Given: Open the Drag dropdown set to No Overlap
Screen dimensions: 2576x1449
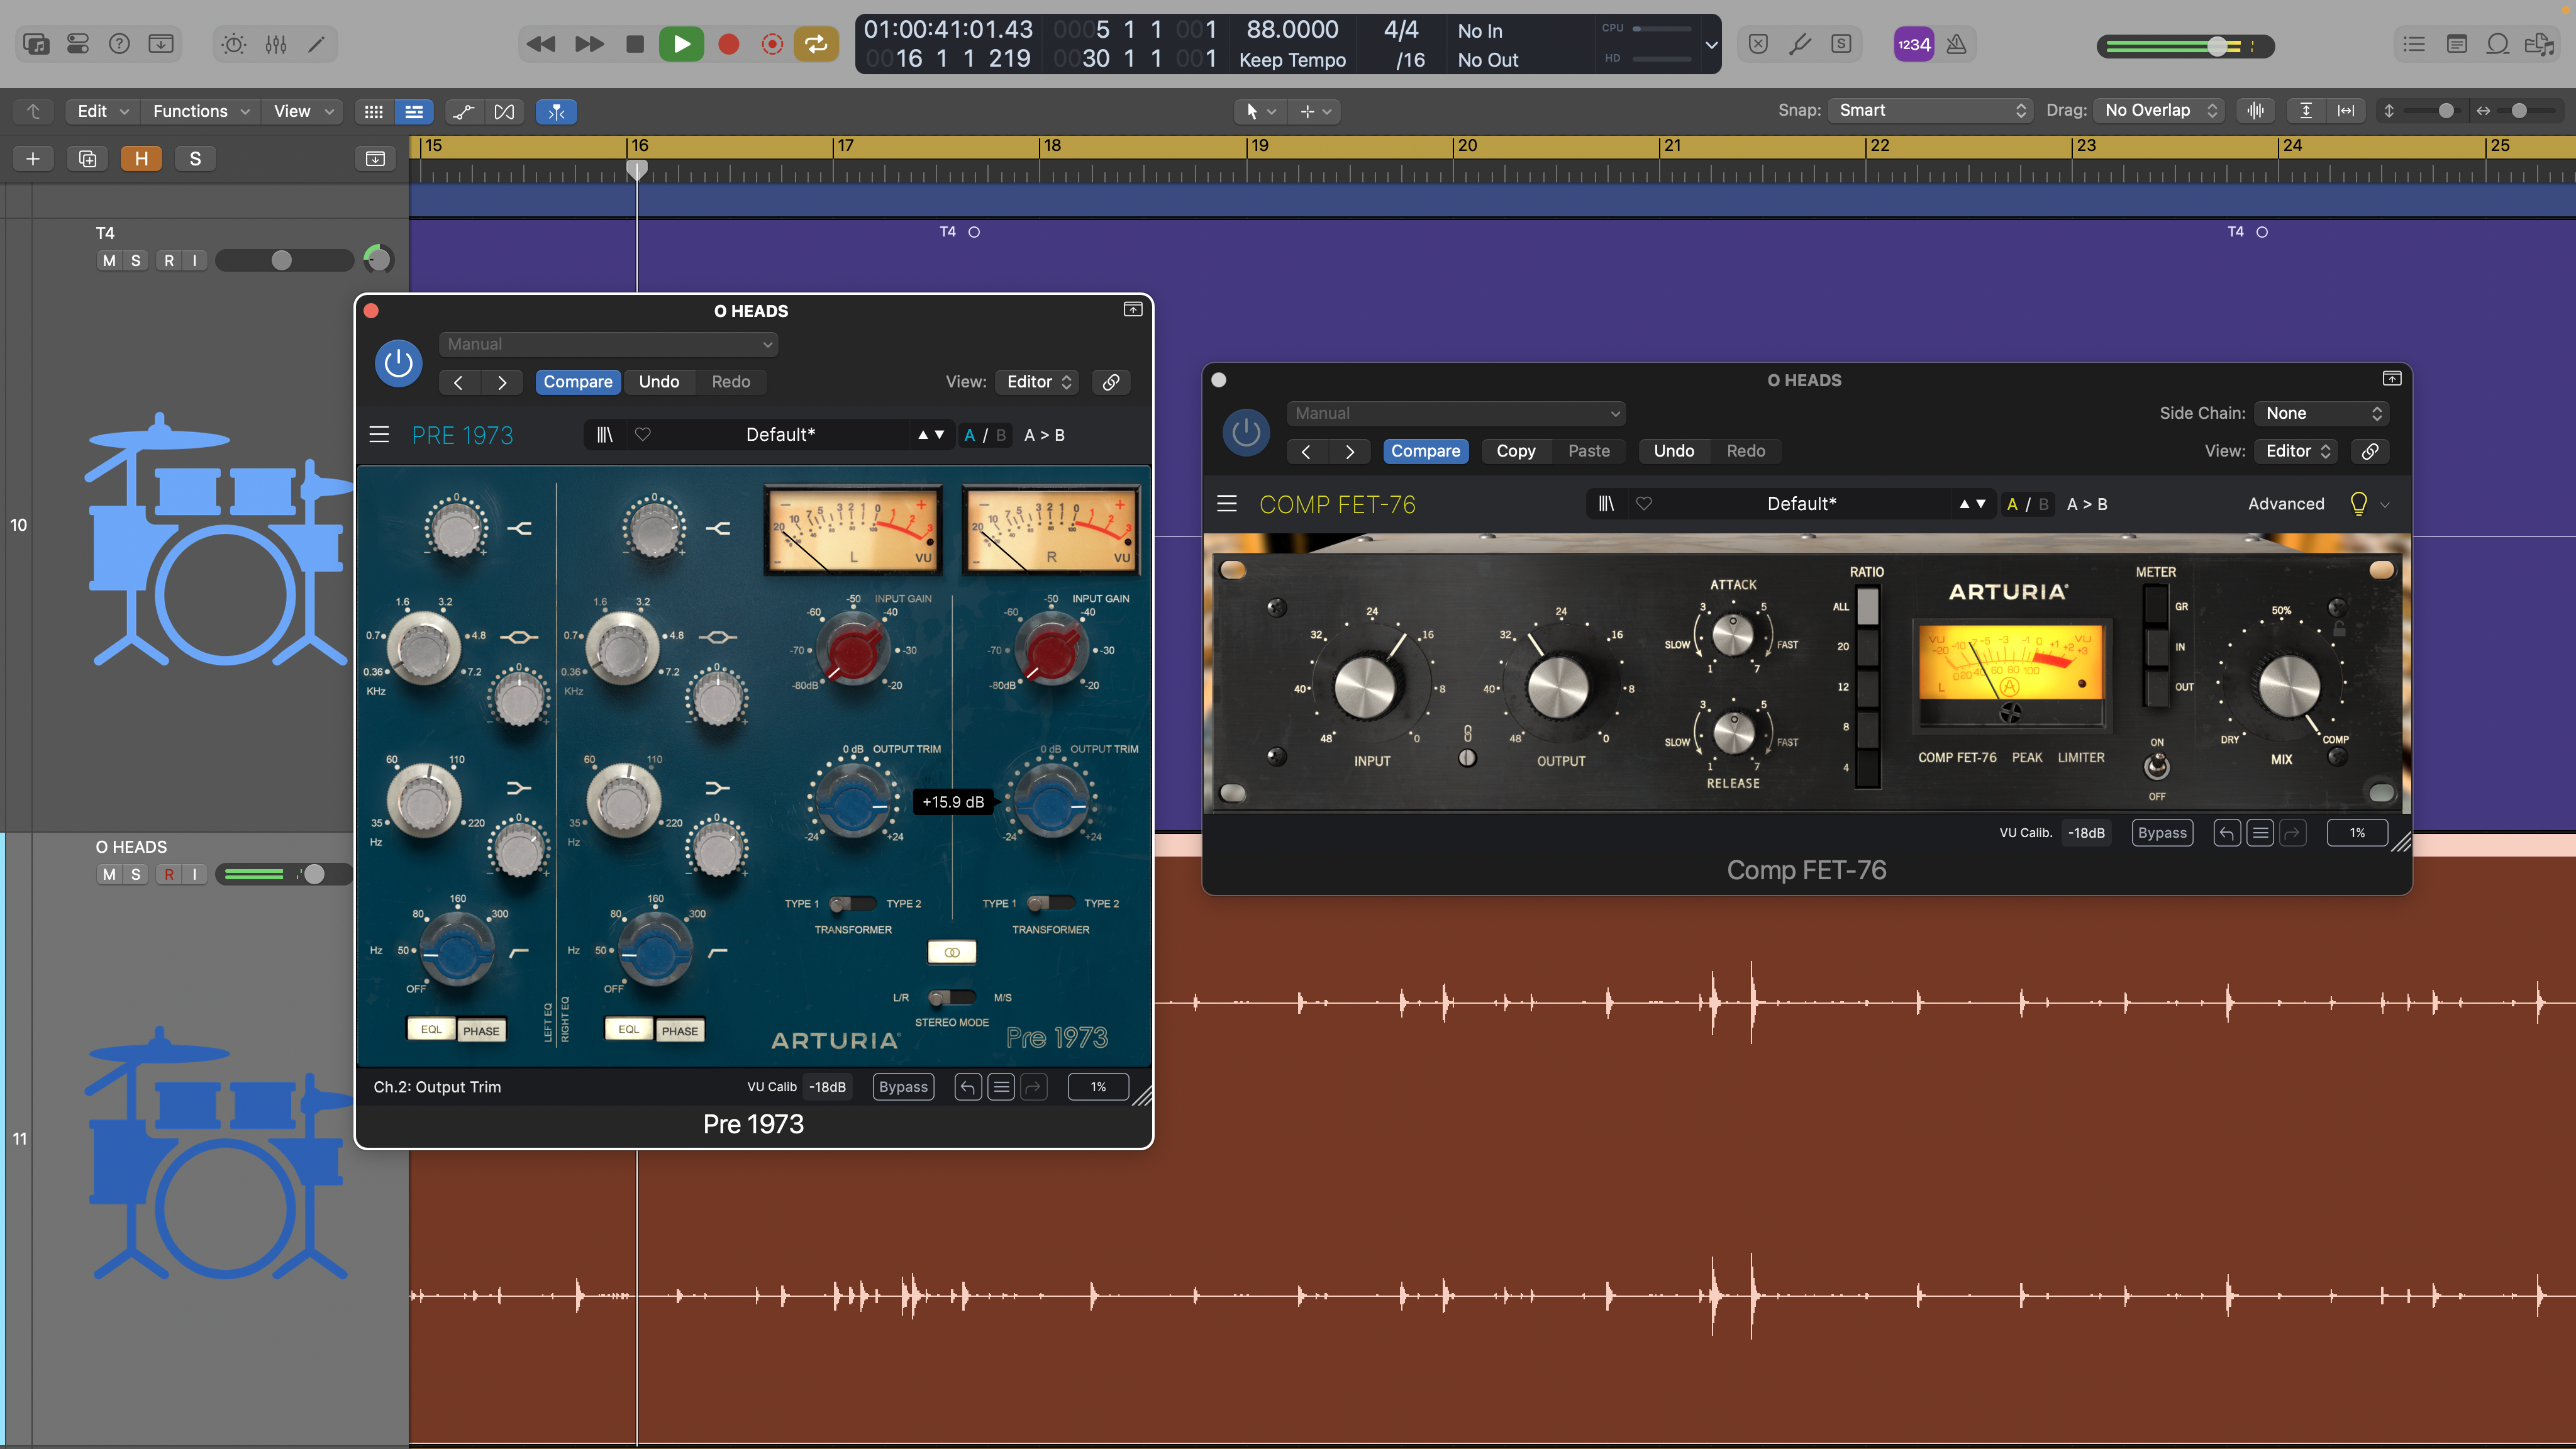Looking at the screenshot, I should [x=2159, y=110].
